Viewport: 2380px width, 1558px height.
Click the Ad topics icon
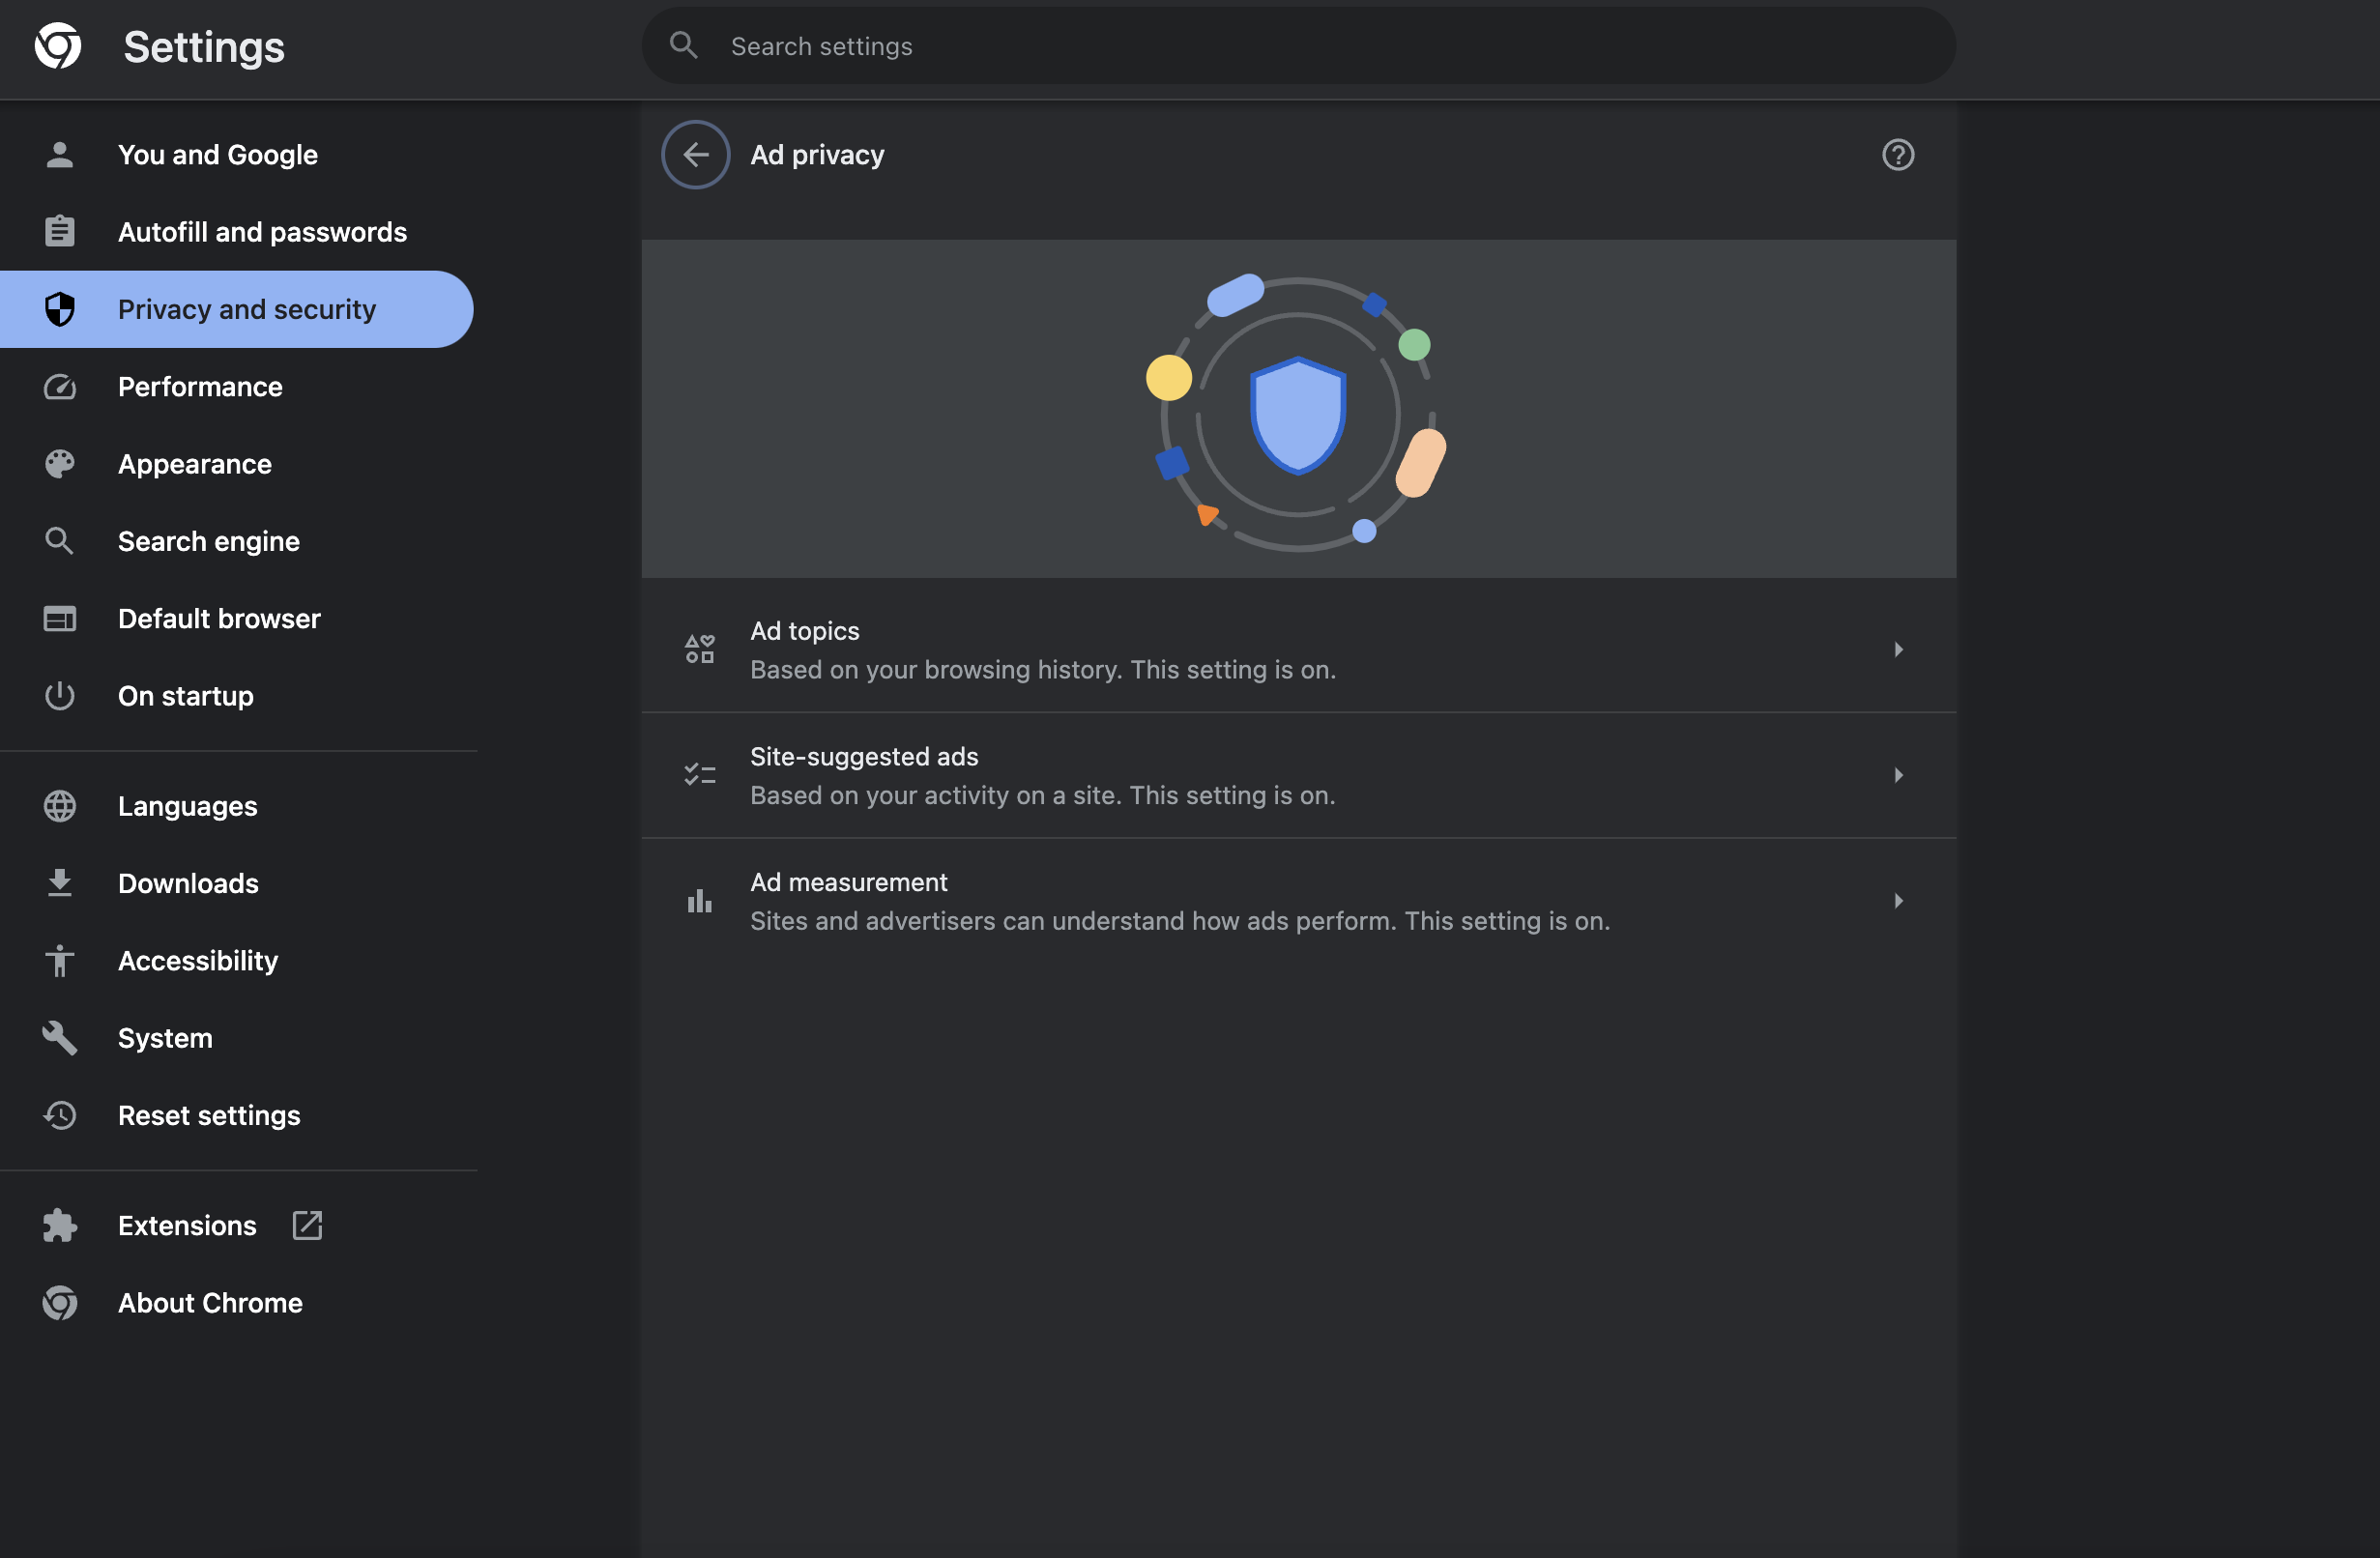point(699,649)
